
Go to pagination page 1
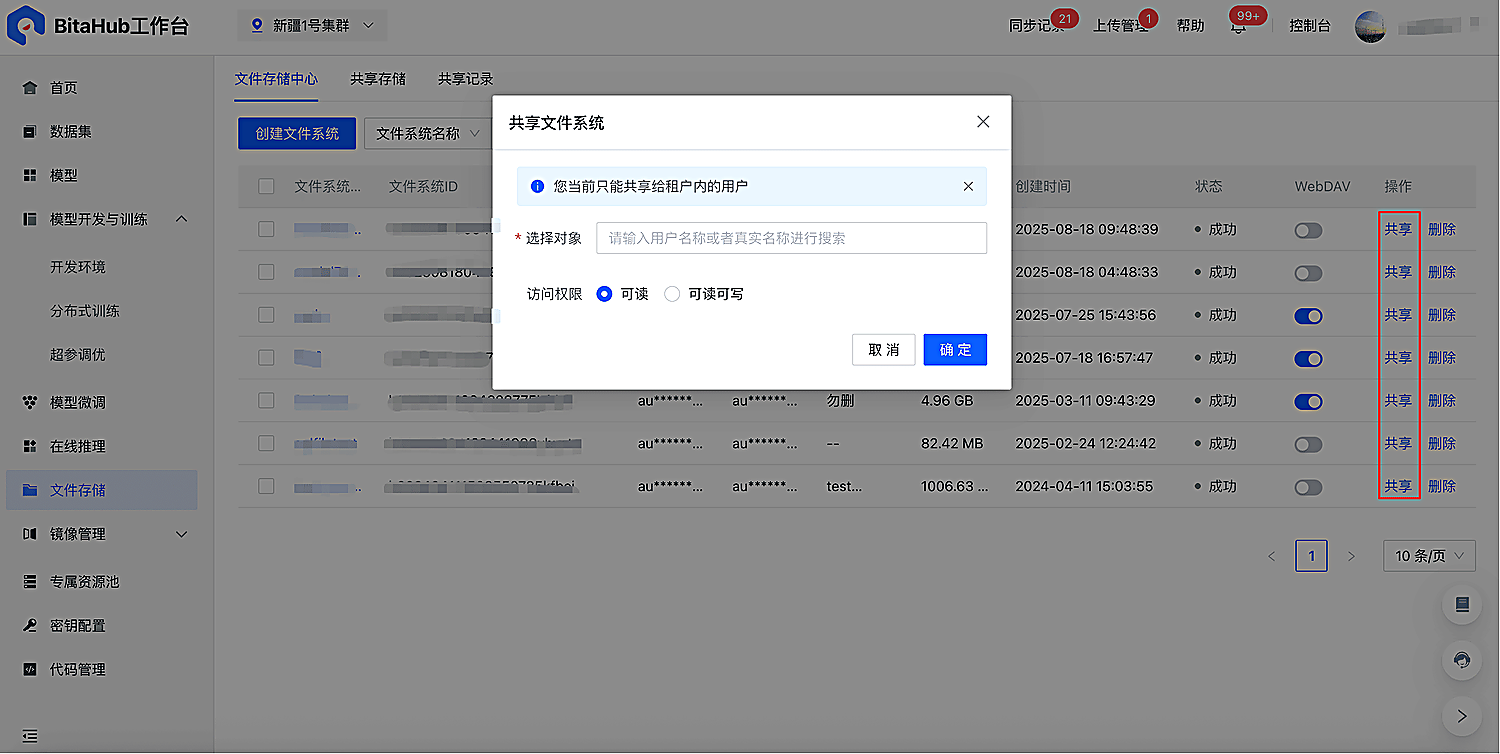point(1311,556)
